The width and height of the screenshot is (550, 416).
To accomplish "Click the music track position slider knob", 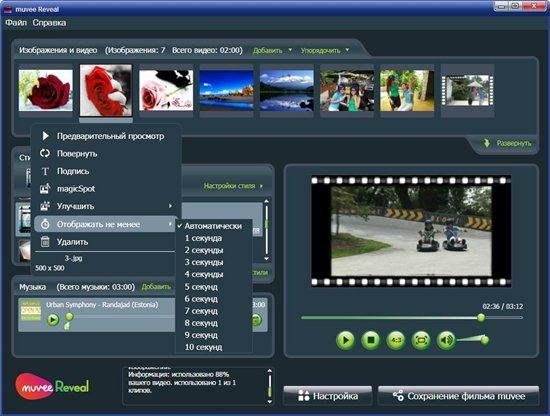I will pyautogui.click(x=69, y=317).
